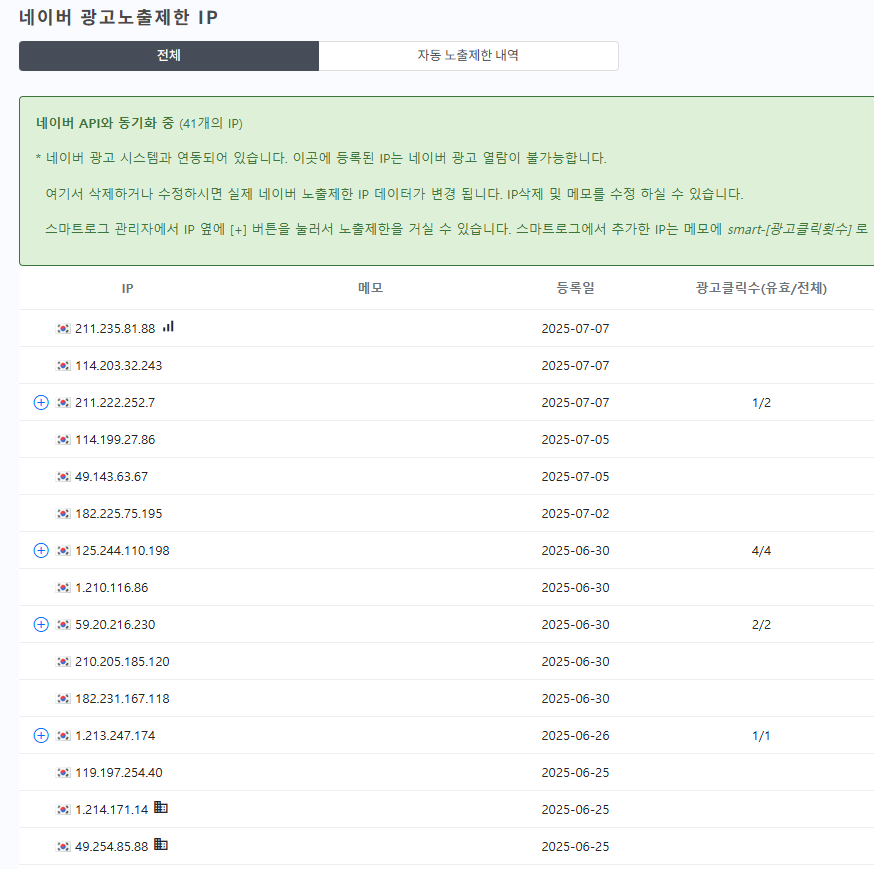Click the 4/4 click count value

pyautogui.click(x=761, y=551)
